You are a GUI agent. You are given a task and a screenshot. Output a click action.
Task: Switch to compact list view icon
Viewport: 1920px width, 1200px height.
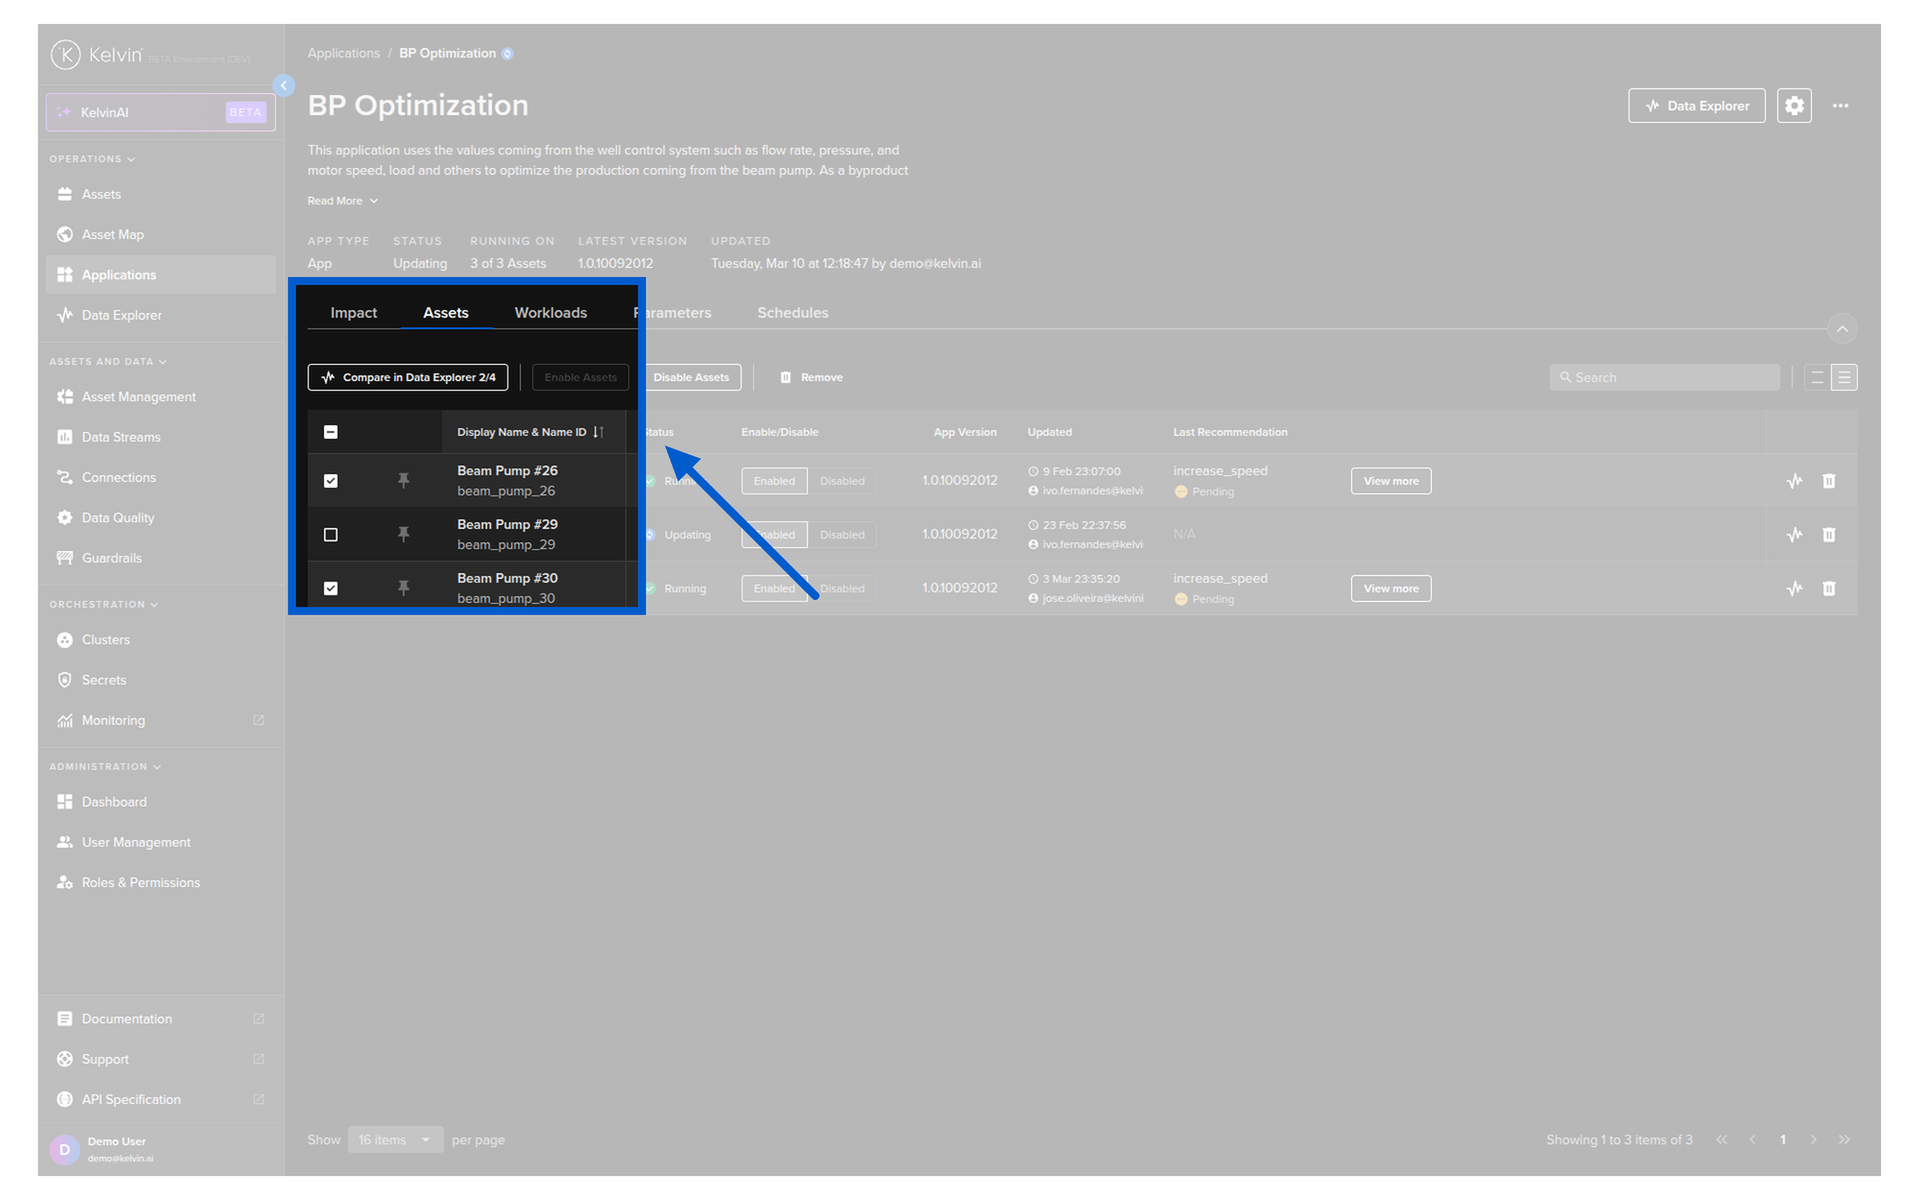1816,378
